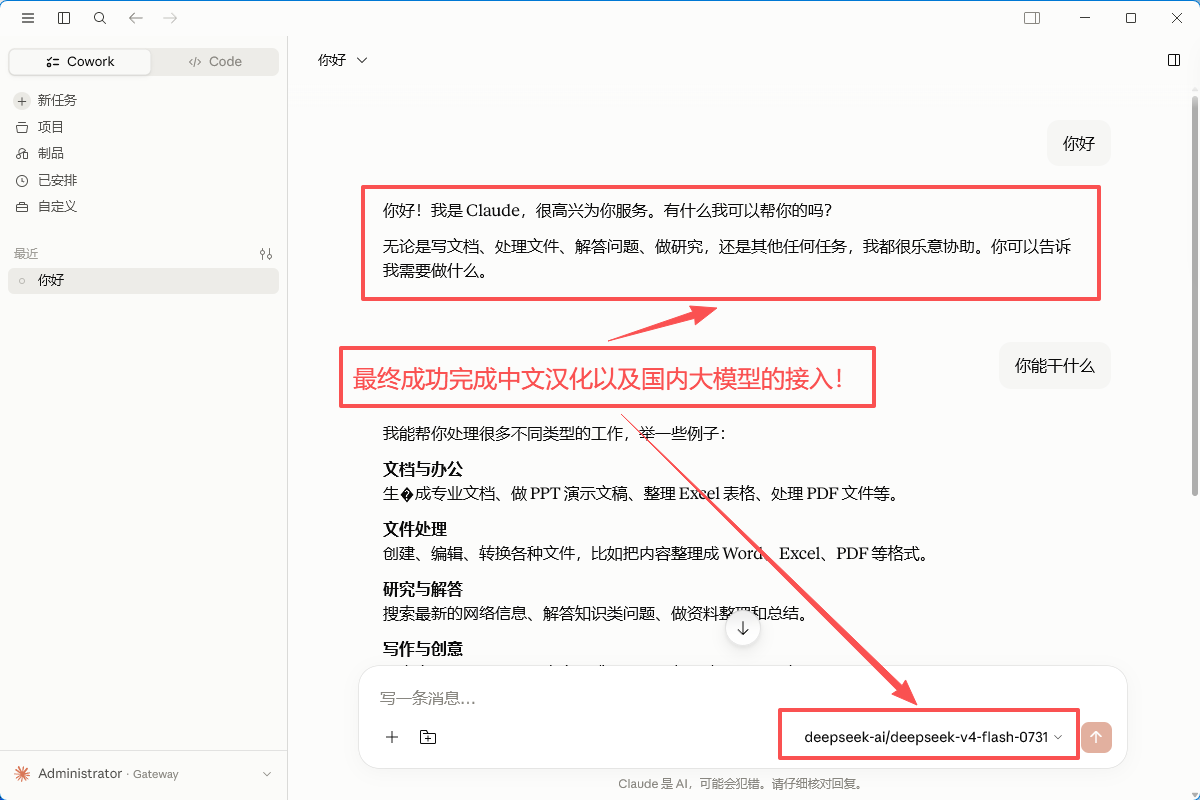
Task: Click the 写一条消息 message input field
Action: [742, 698]
